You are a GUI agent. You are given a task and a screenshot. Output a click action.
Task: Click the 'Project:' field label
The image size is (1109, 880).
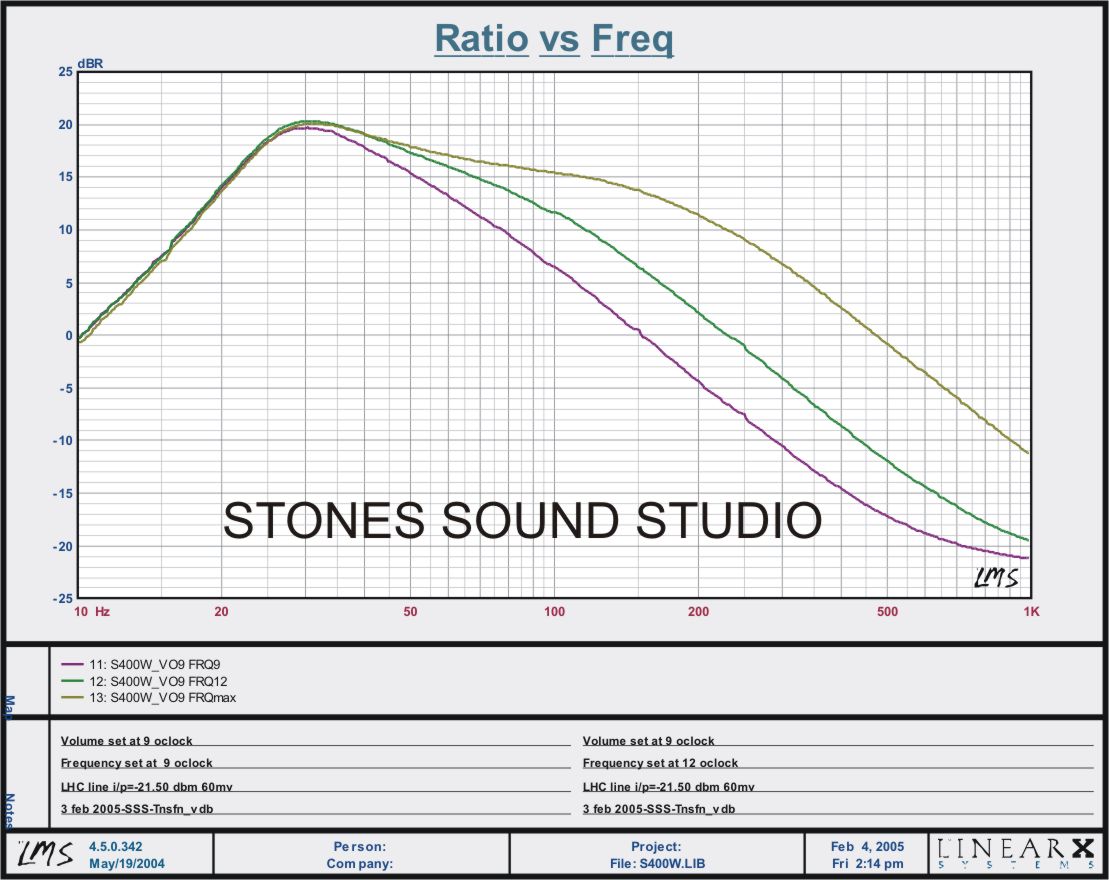(x=656, y=846)
